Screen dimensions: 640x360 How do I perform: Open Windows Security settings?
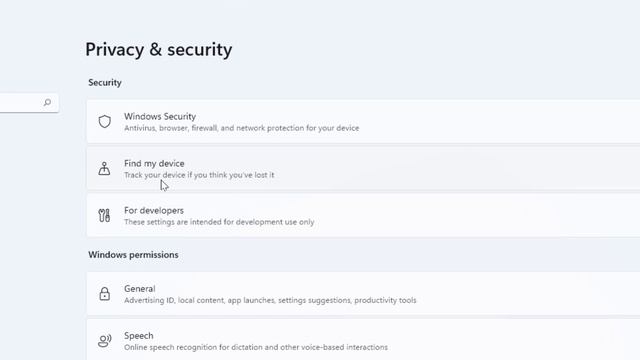(x=363, y=122)
